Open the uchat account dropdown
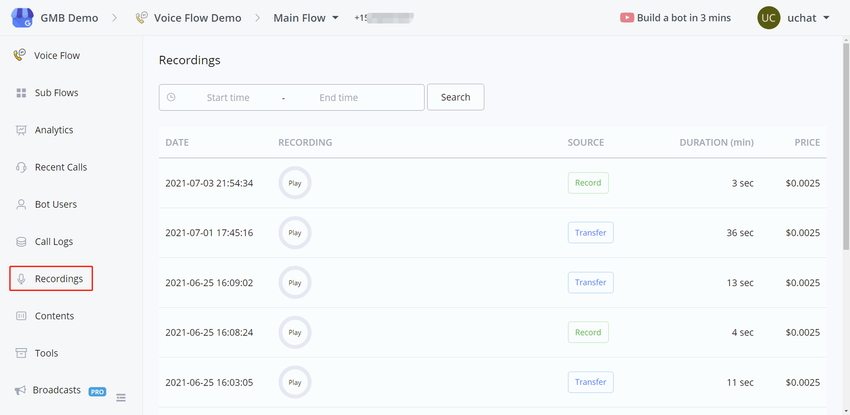The image size is (850, 415). tap(826, 18)
